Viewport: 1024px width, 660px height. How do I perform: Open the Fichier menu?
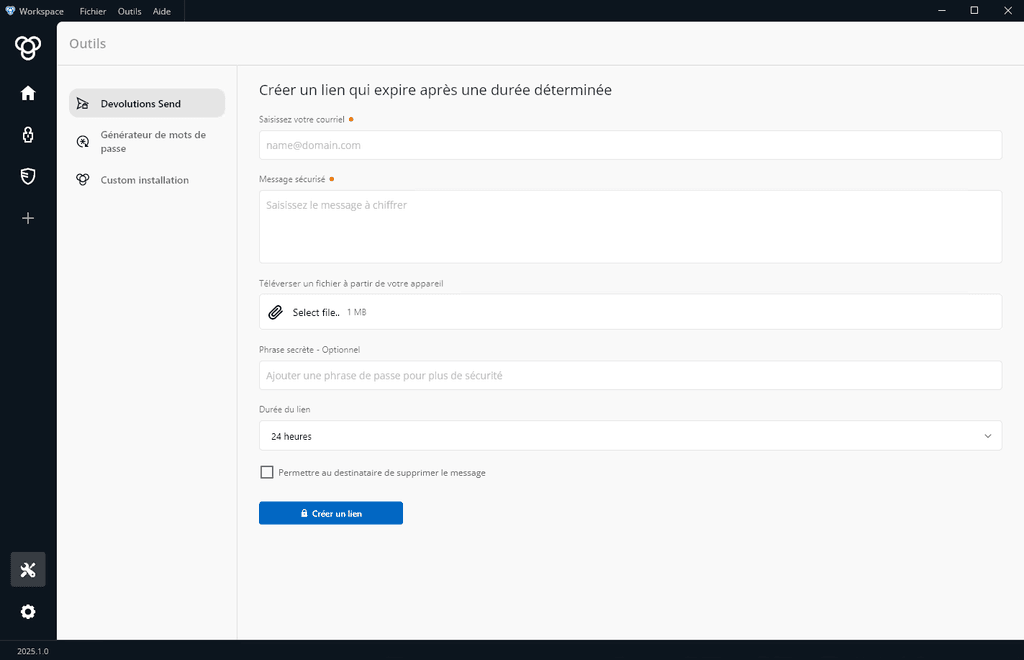(93, 10)
